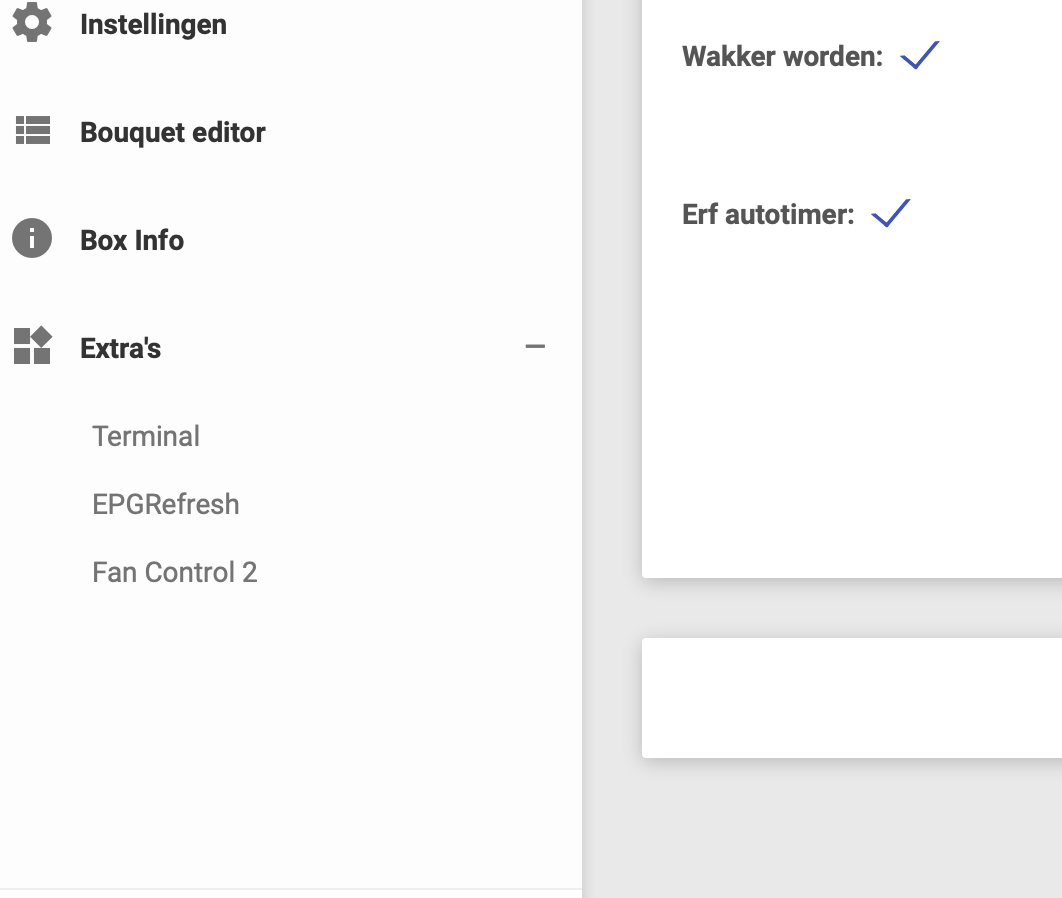This screenshot has width=1062, height=898.
Task: Click the Extra's widgets icon
Action: [32, 346]
